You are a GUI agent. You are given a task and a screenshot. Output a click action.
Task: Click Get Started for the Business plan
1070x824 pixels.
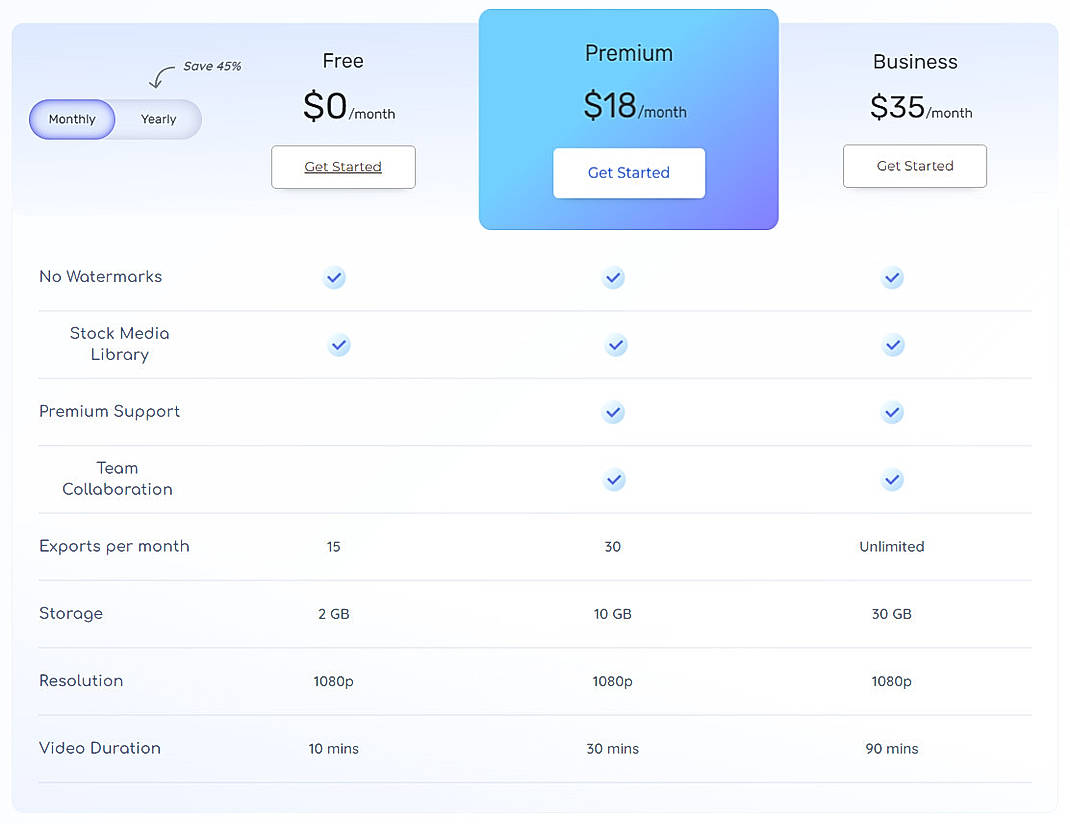914,166
